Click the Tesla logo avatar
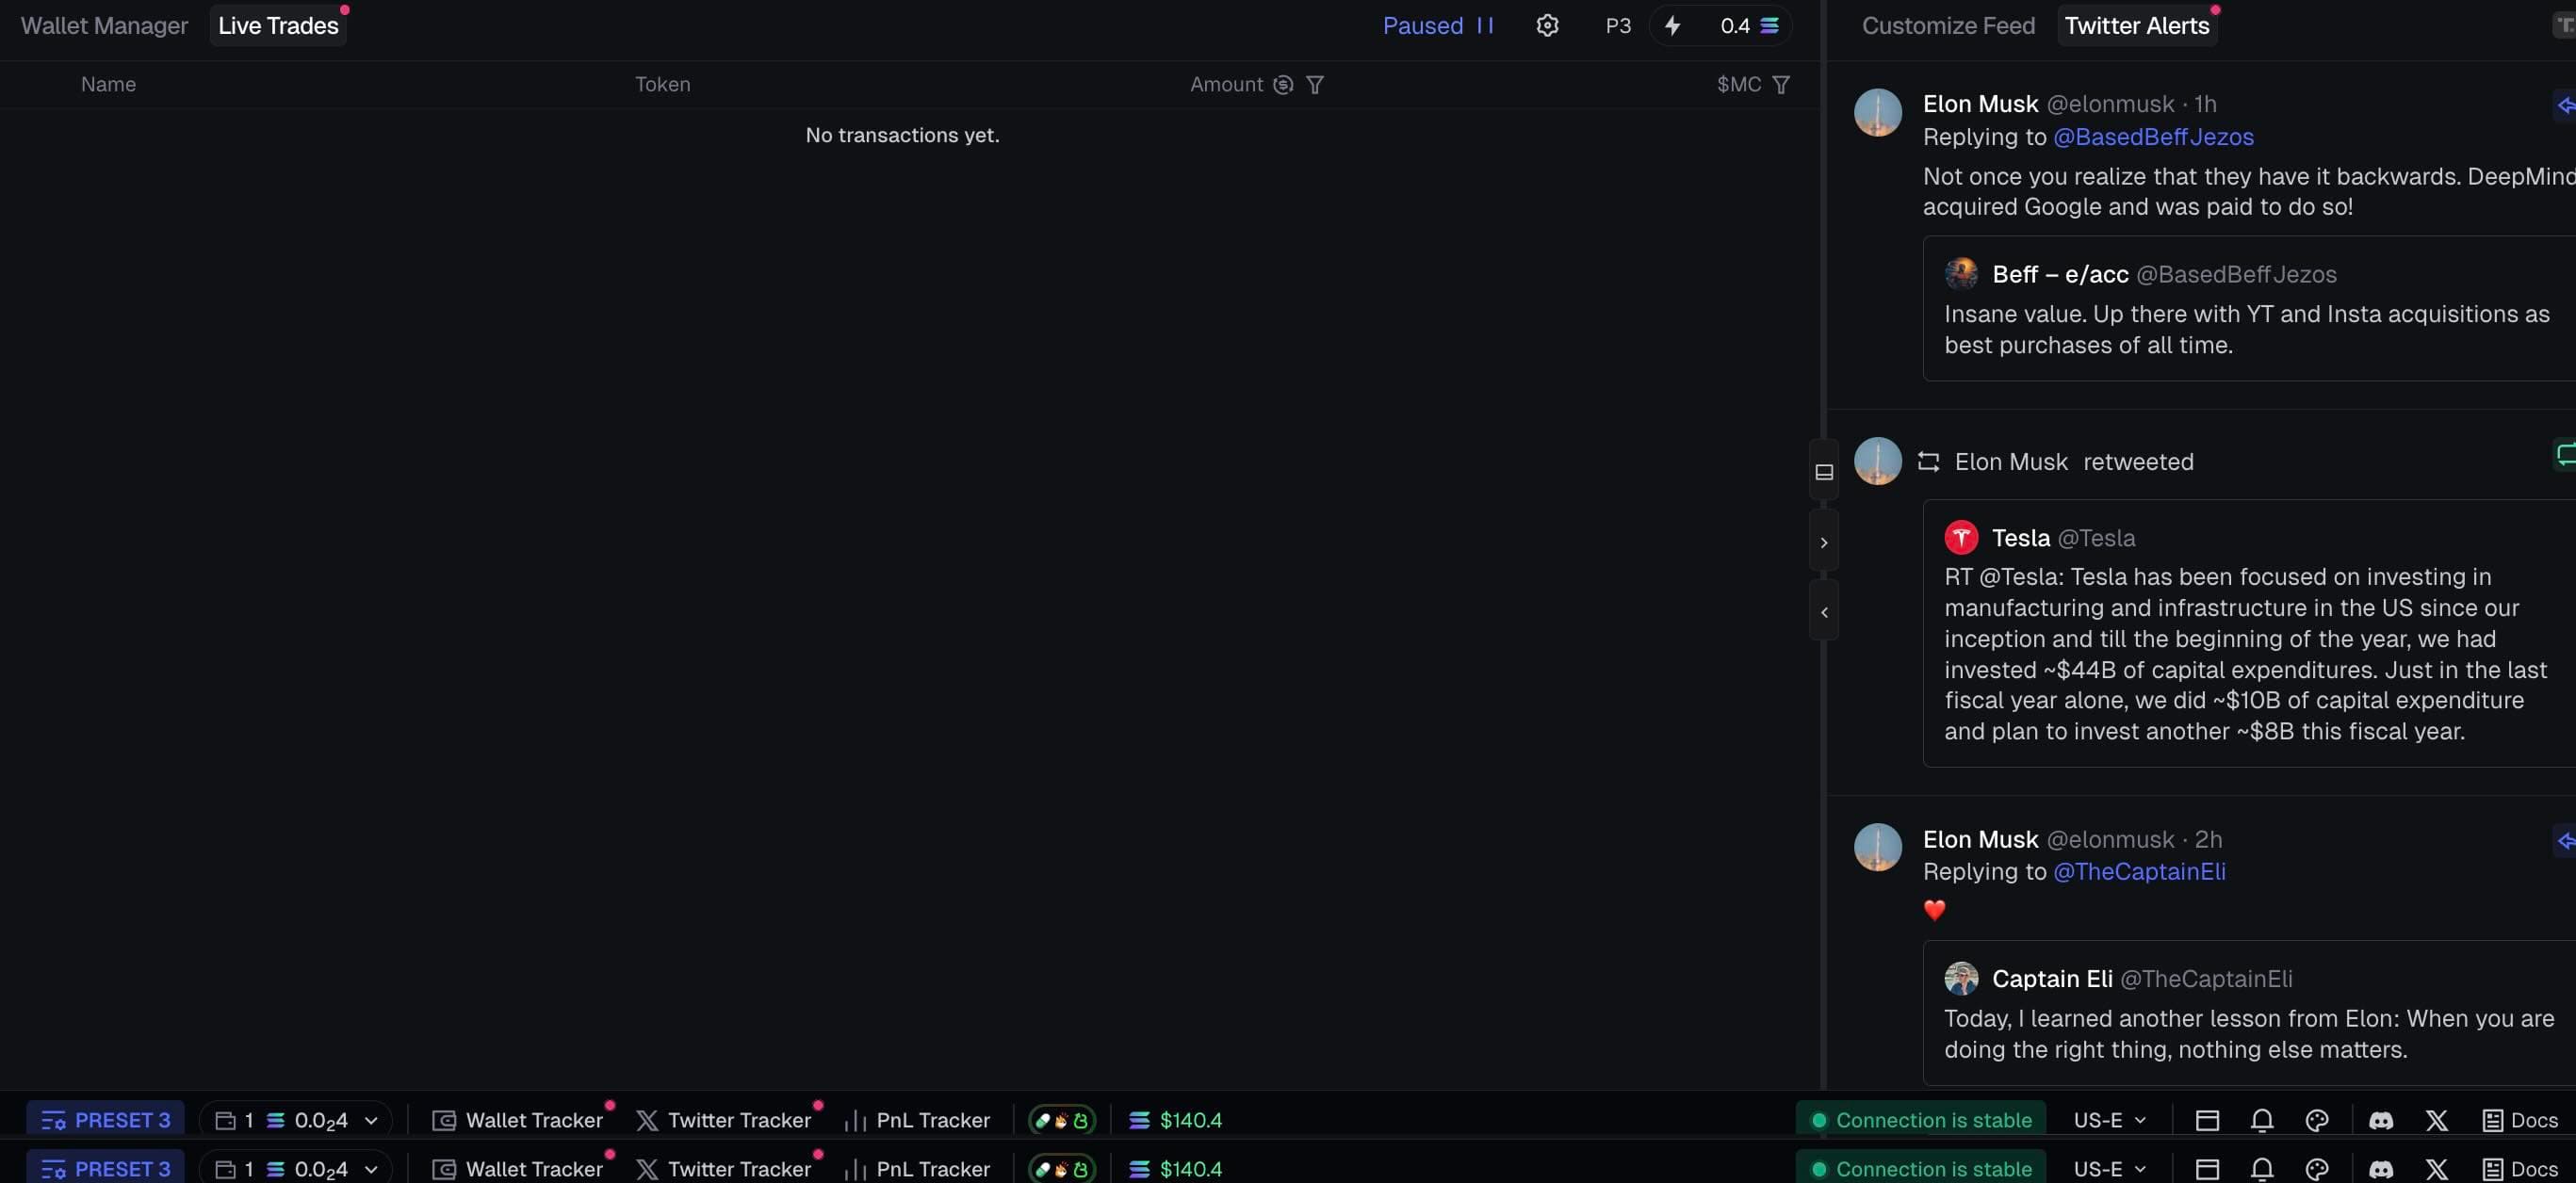 1961,538
